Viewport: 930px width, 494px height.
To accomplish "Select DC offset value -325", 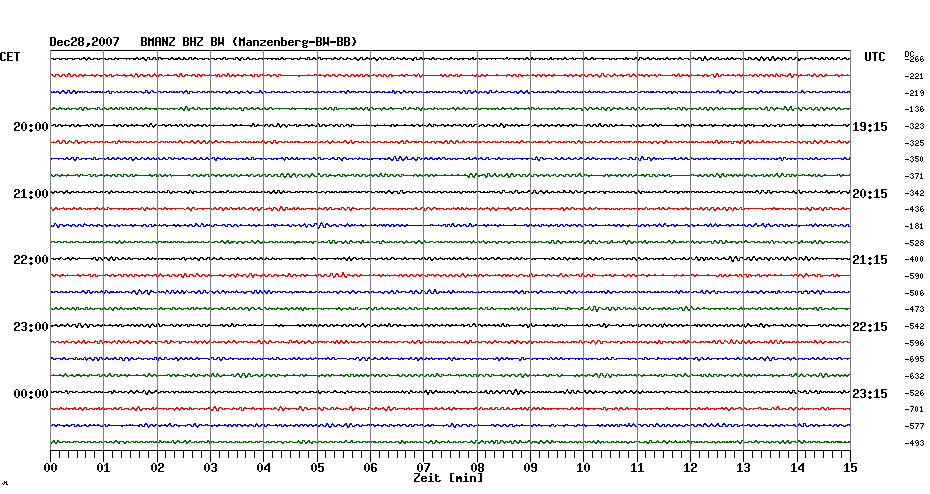I will 914,143.
